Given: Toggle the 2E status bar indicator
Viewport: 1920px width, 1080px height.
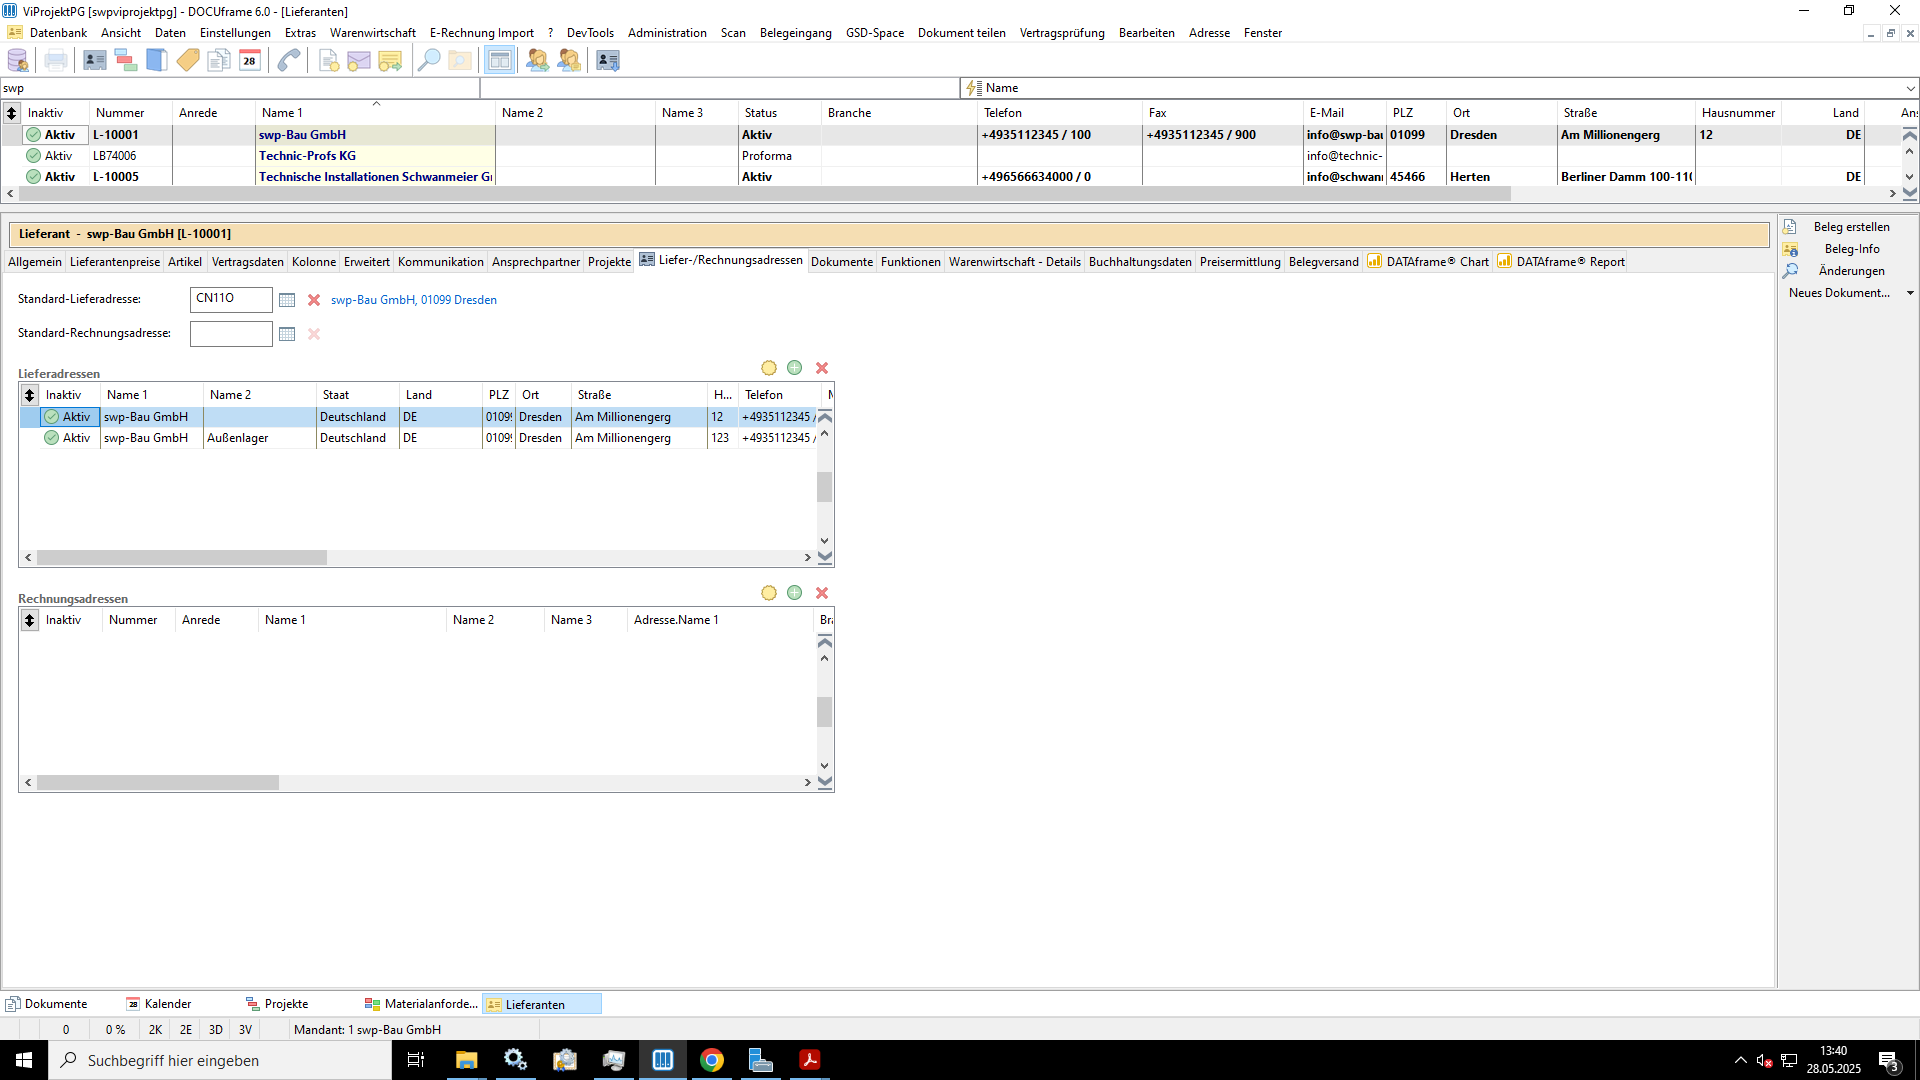Looking at the screenshot, I should tap(186, 1030).
